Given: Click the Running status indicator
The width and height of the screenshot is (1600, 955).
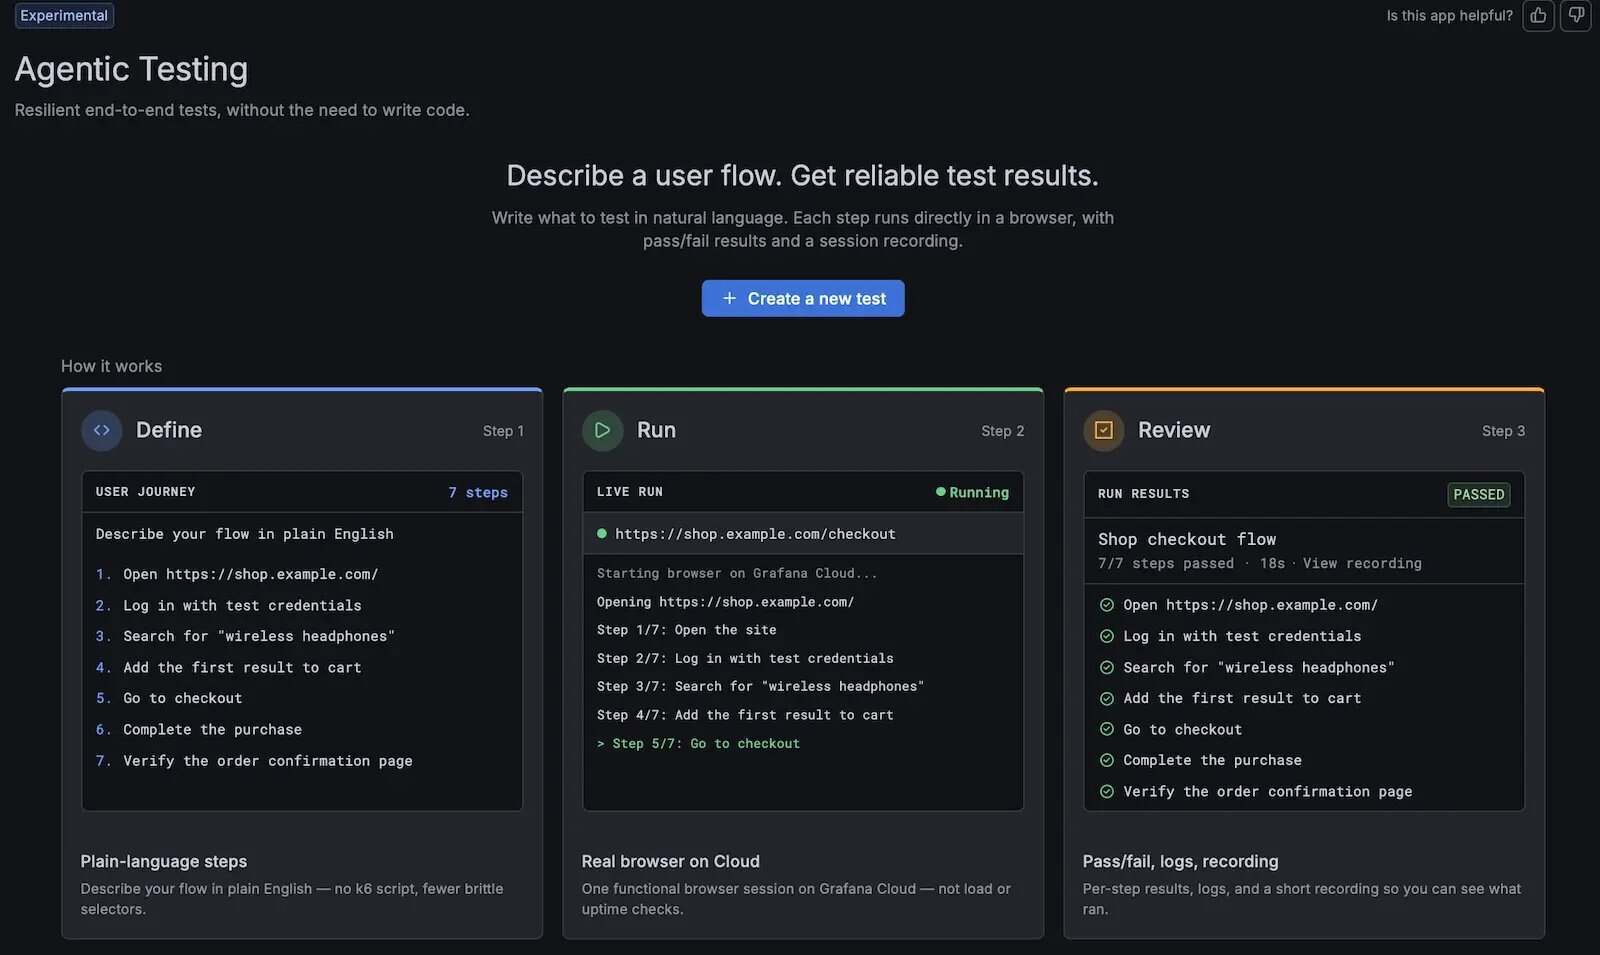Looking at the screenshot, I should (972, 492).
